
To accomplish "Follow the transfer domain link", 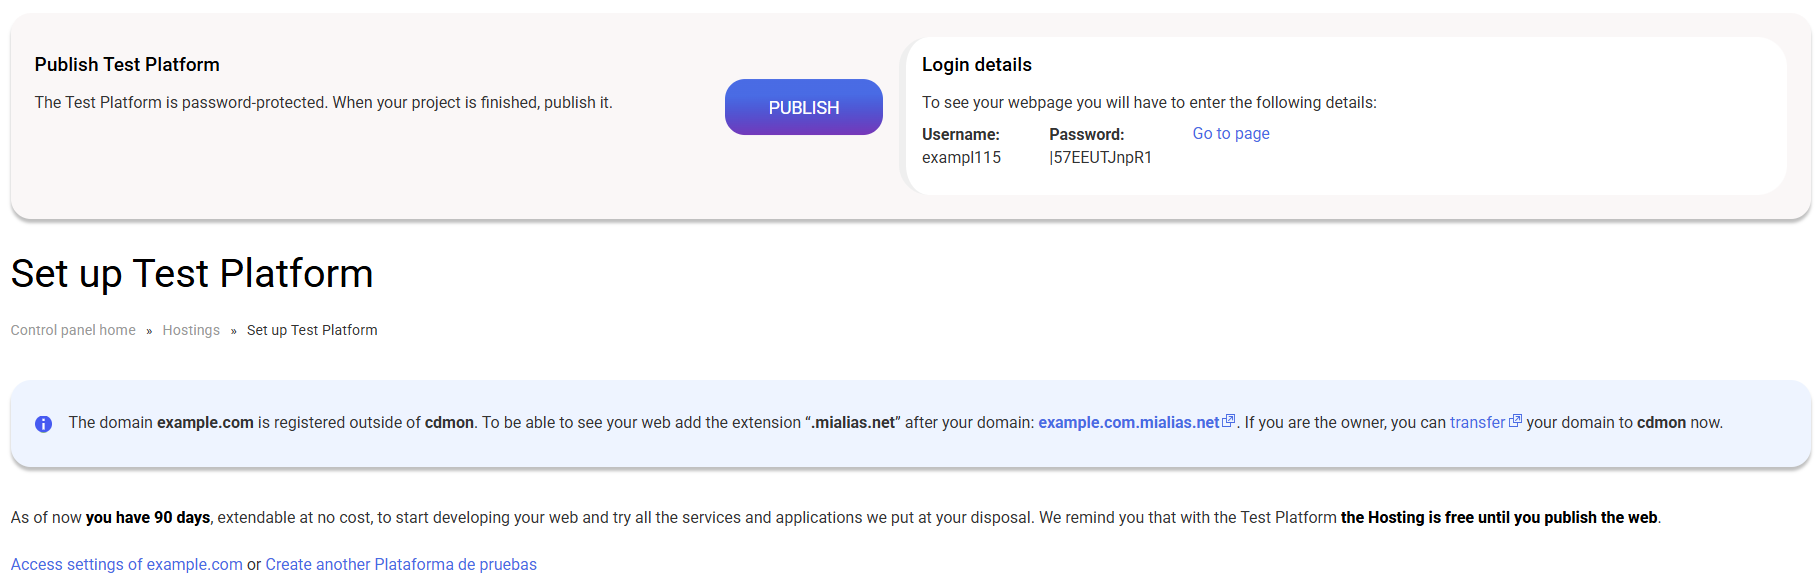I will 1477,422.
